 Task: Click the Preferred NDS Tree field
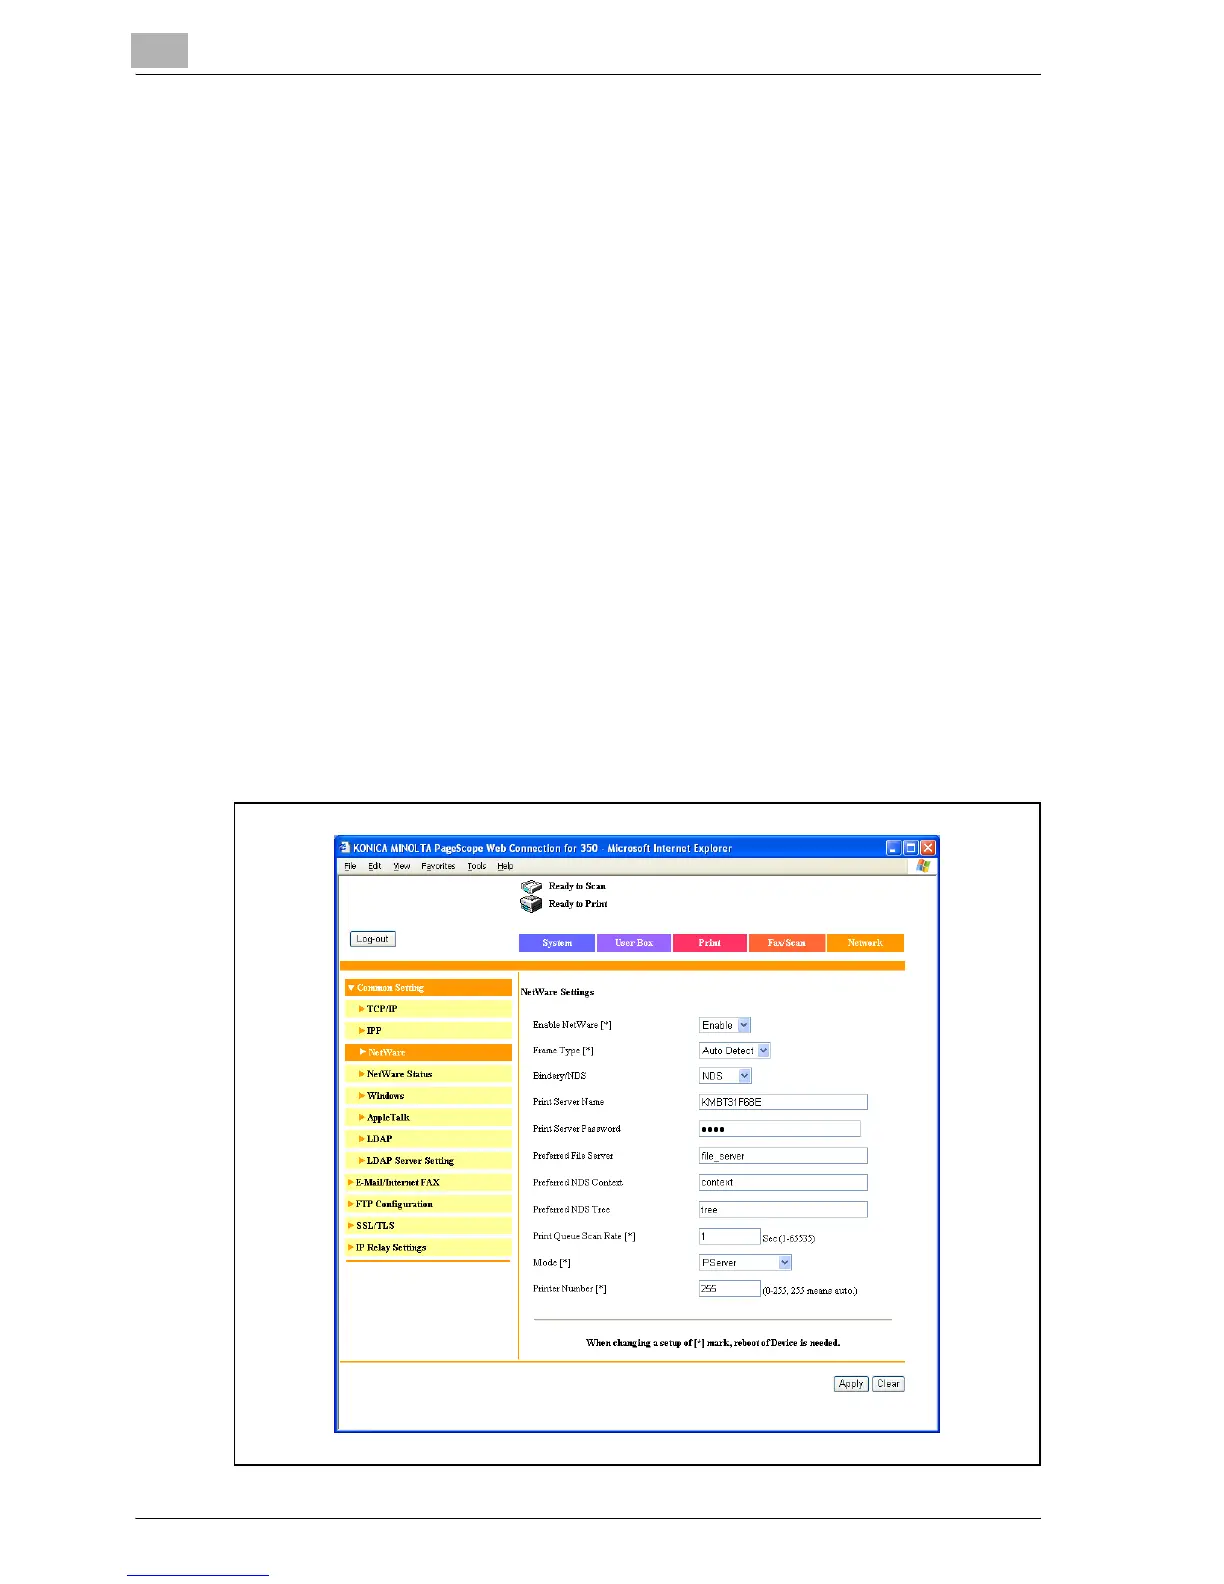point(783,1210)
